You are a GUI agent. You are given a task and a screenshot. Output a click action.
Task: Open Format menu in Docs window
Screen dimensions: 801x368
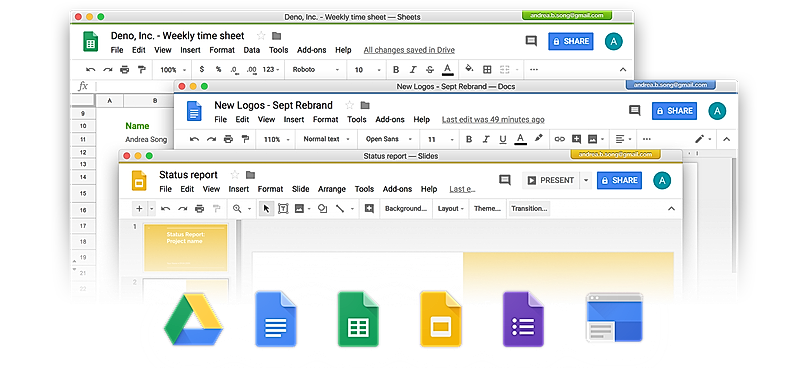325,120
